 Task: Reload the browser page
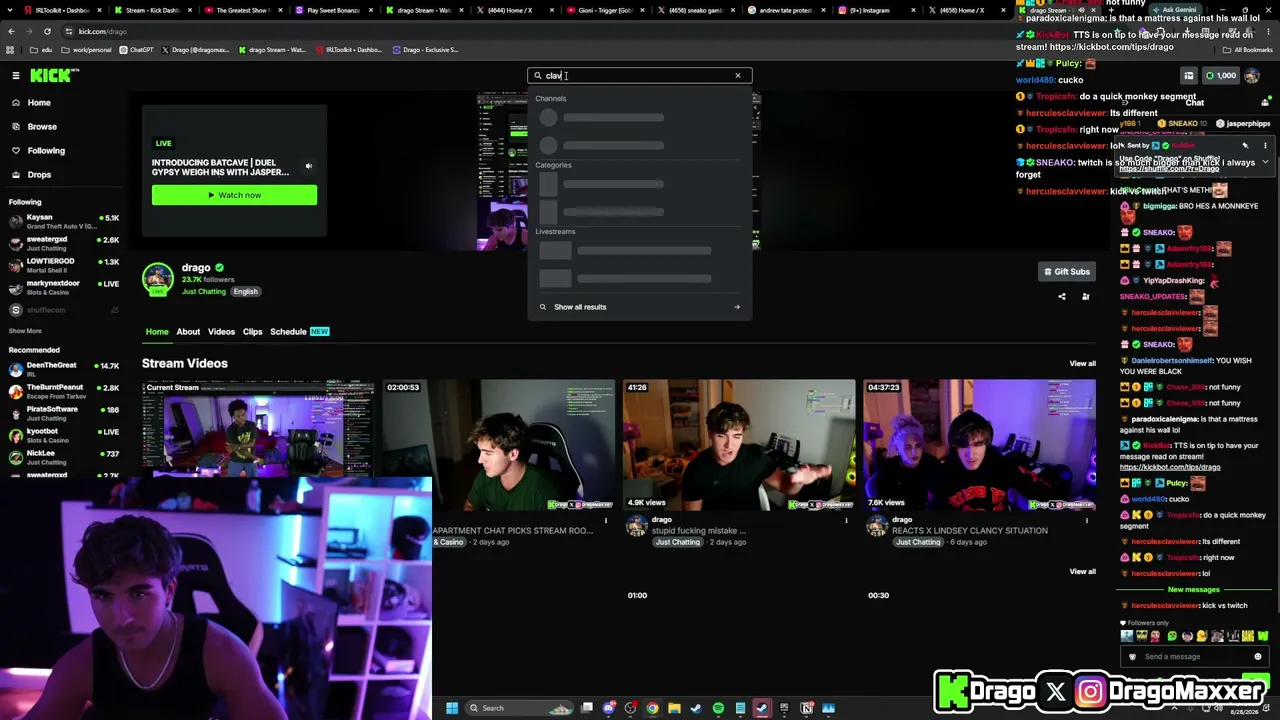click(x=47, y=31)
